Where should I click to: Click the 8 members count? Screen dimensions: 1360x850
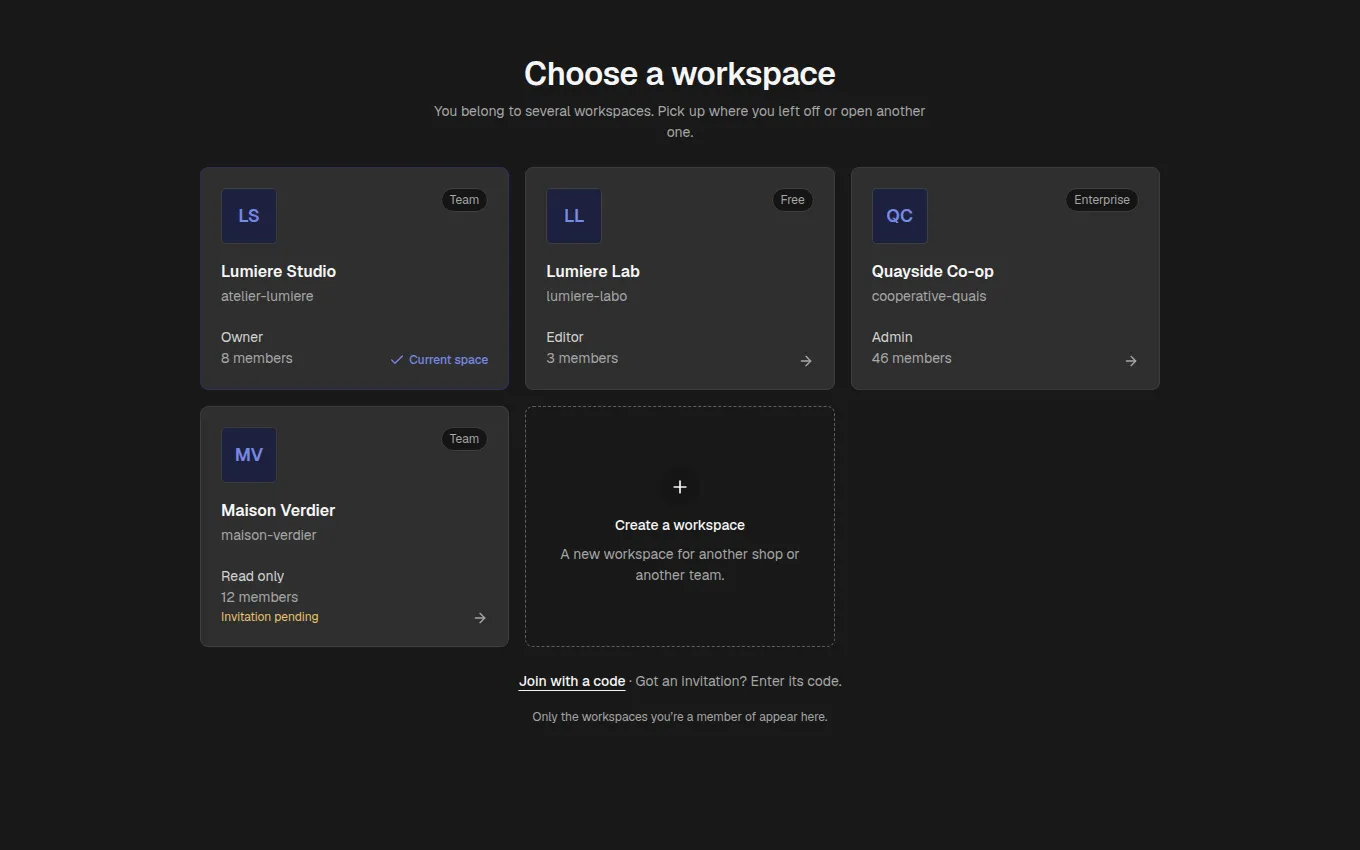[x=257, y=358]
